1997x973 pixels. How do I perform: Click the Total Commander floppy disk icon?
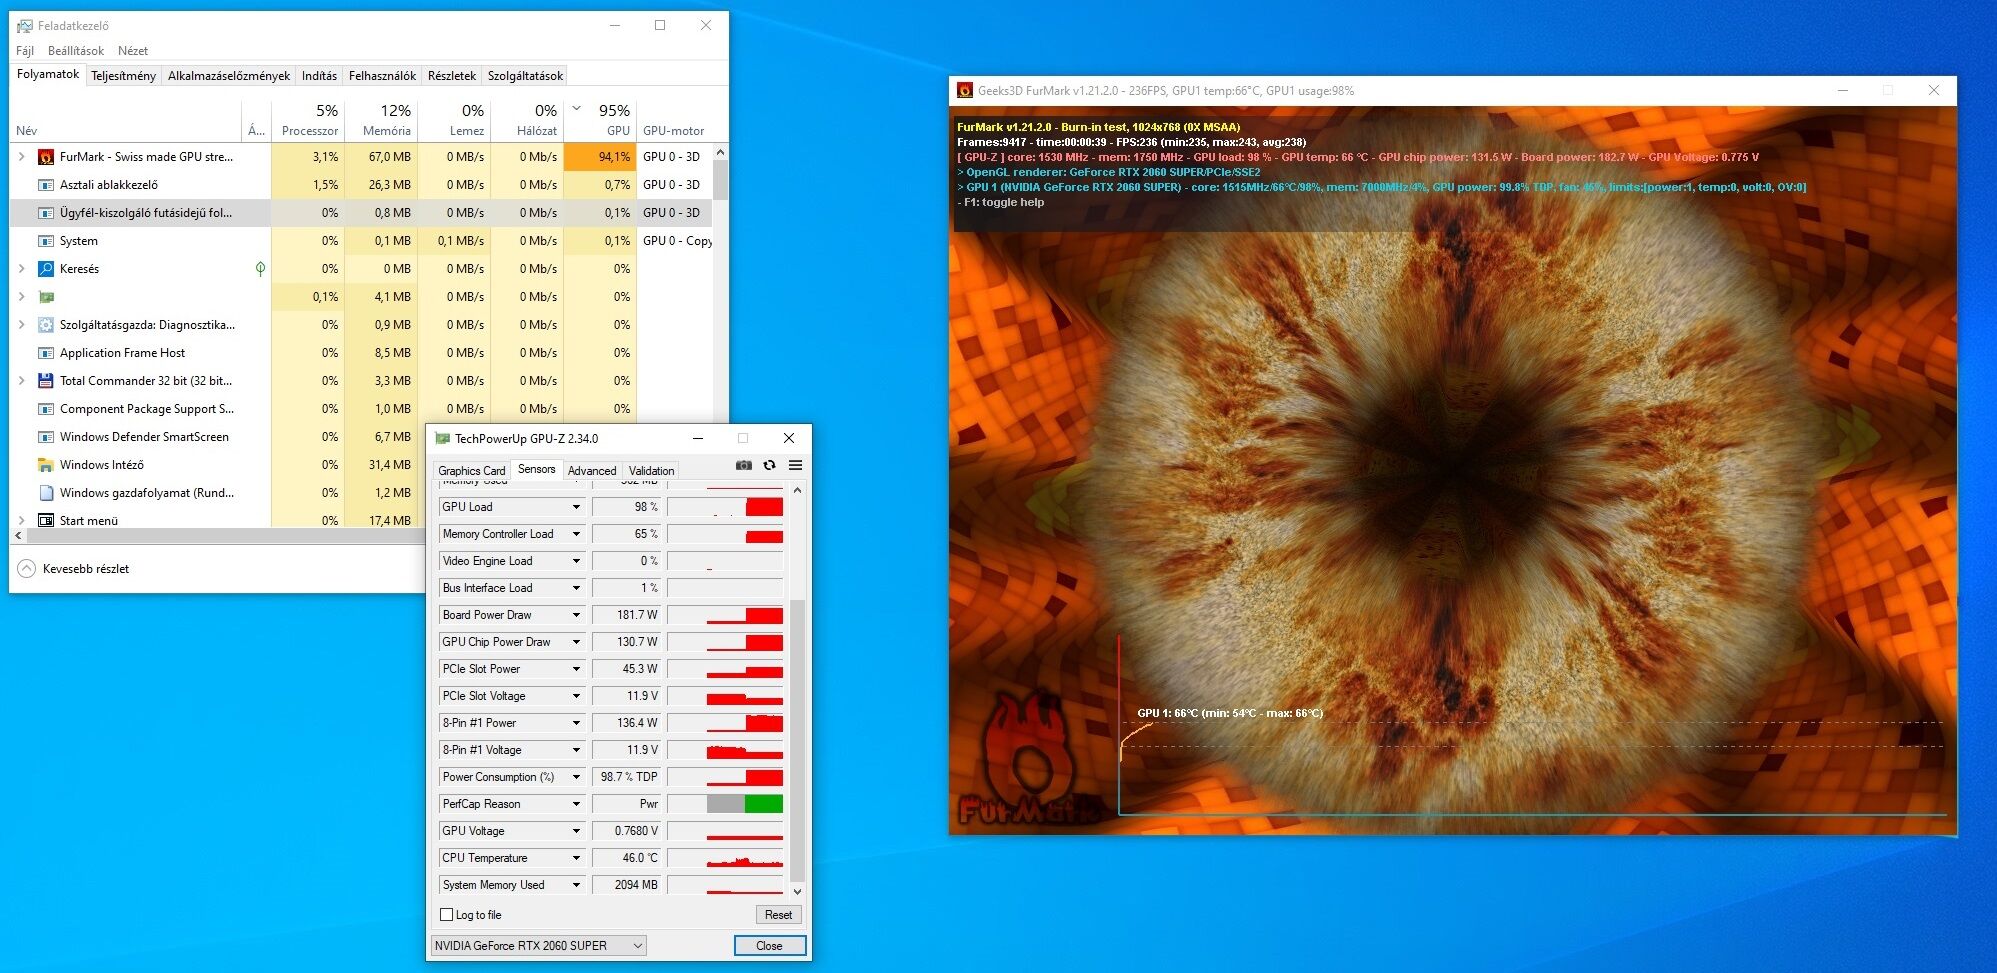45,381
